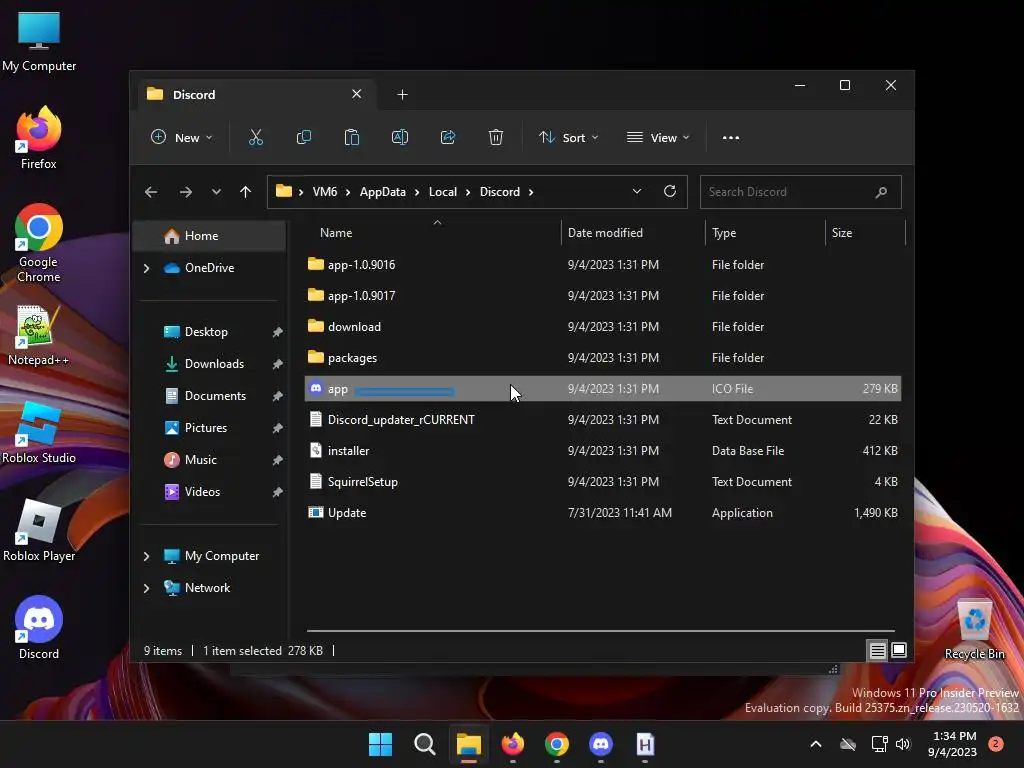Sort by Date modified column header
Screen dimensions: 1024x768
(x=632, y=232)
